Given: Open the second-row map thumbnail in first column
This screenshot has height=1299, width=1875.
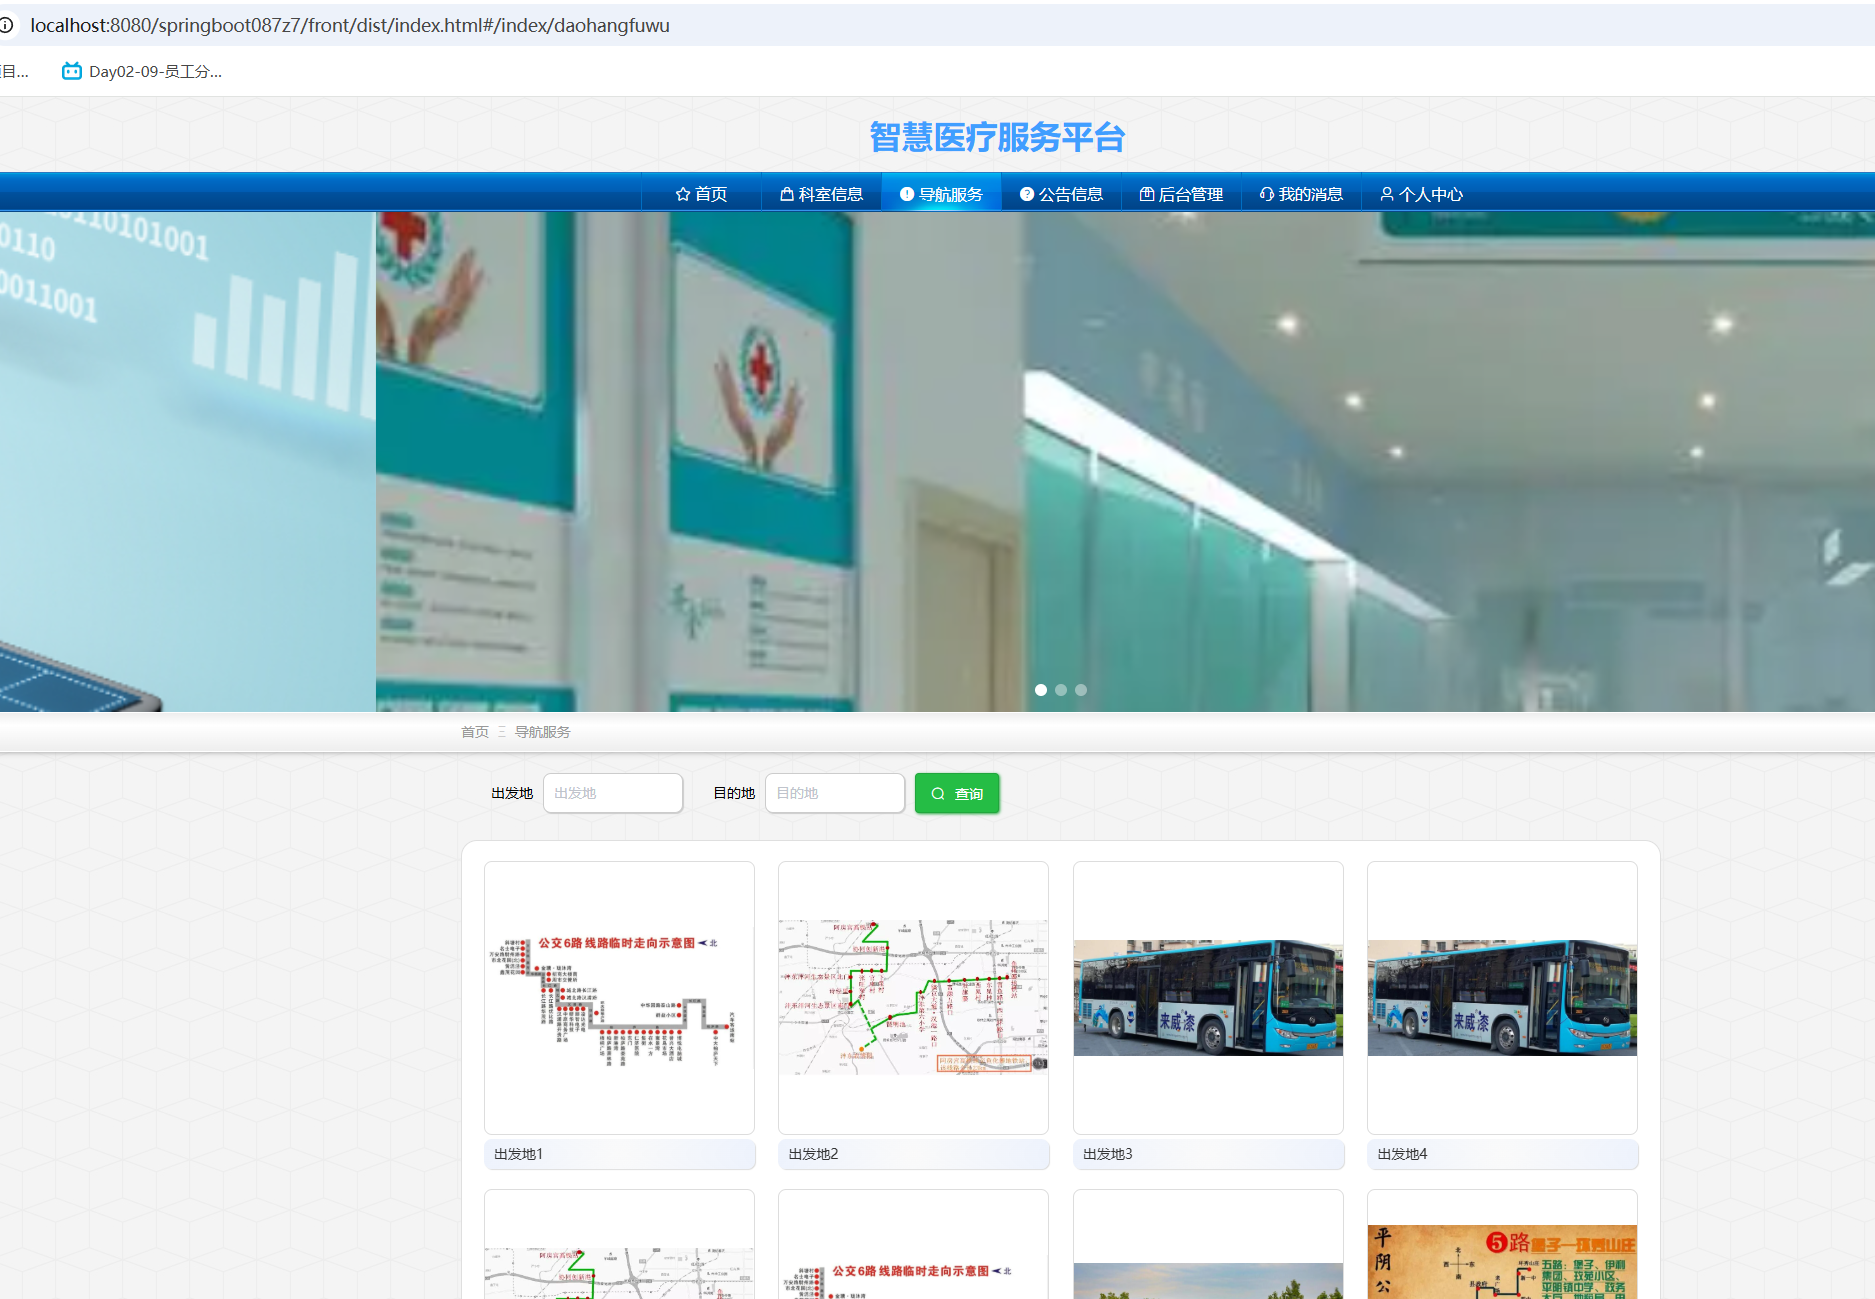Looking at the screenshot, I should pyautogui.click(x=619, y=1245).
